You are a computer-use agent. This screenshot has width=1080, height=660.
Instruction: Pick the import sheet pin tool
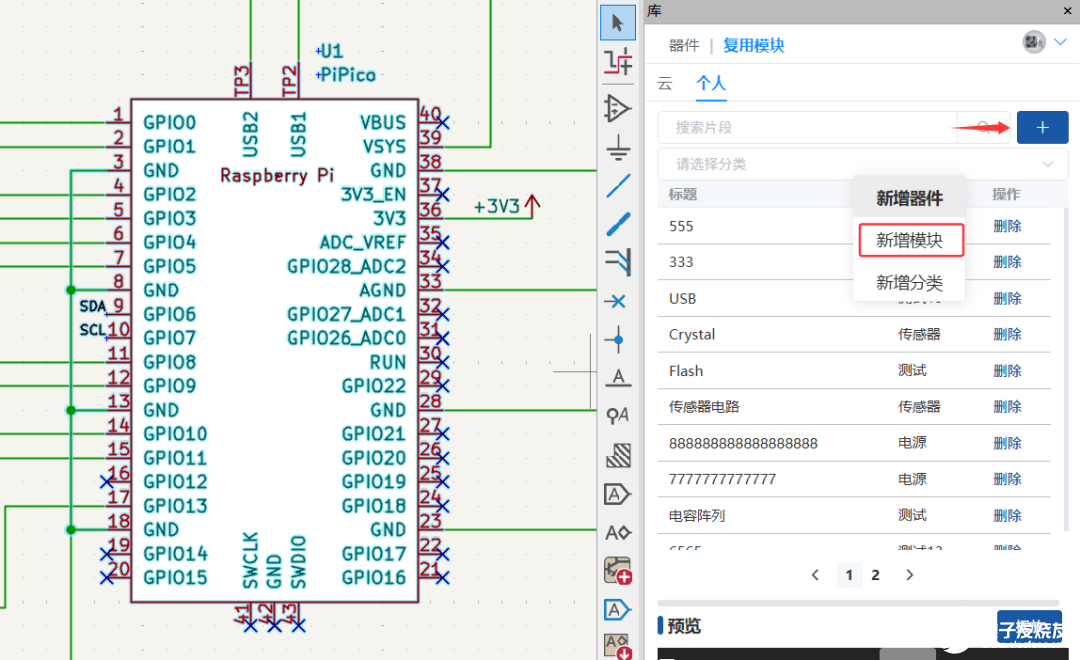point(618,646)
